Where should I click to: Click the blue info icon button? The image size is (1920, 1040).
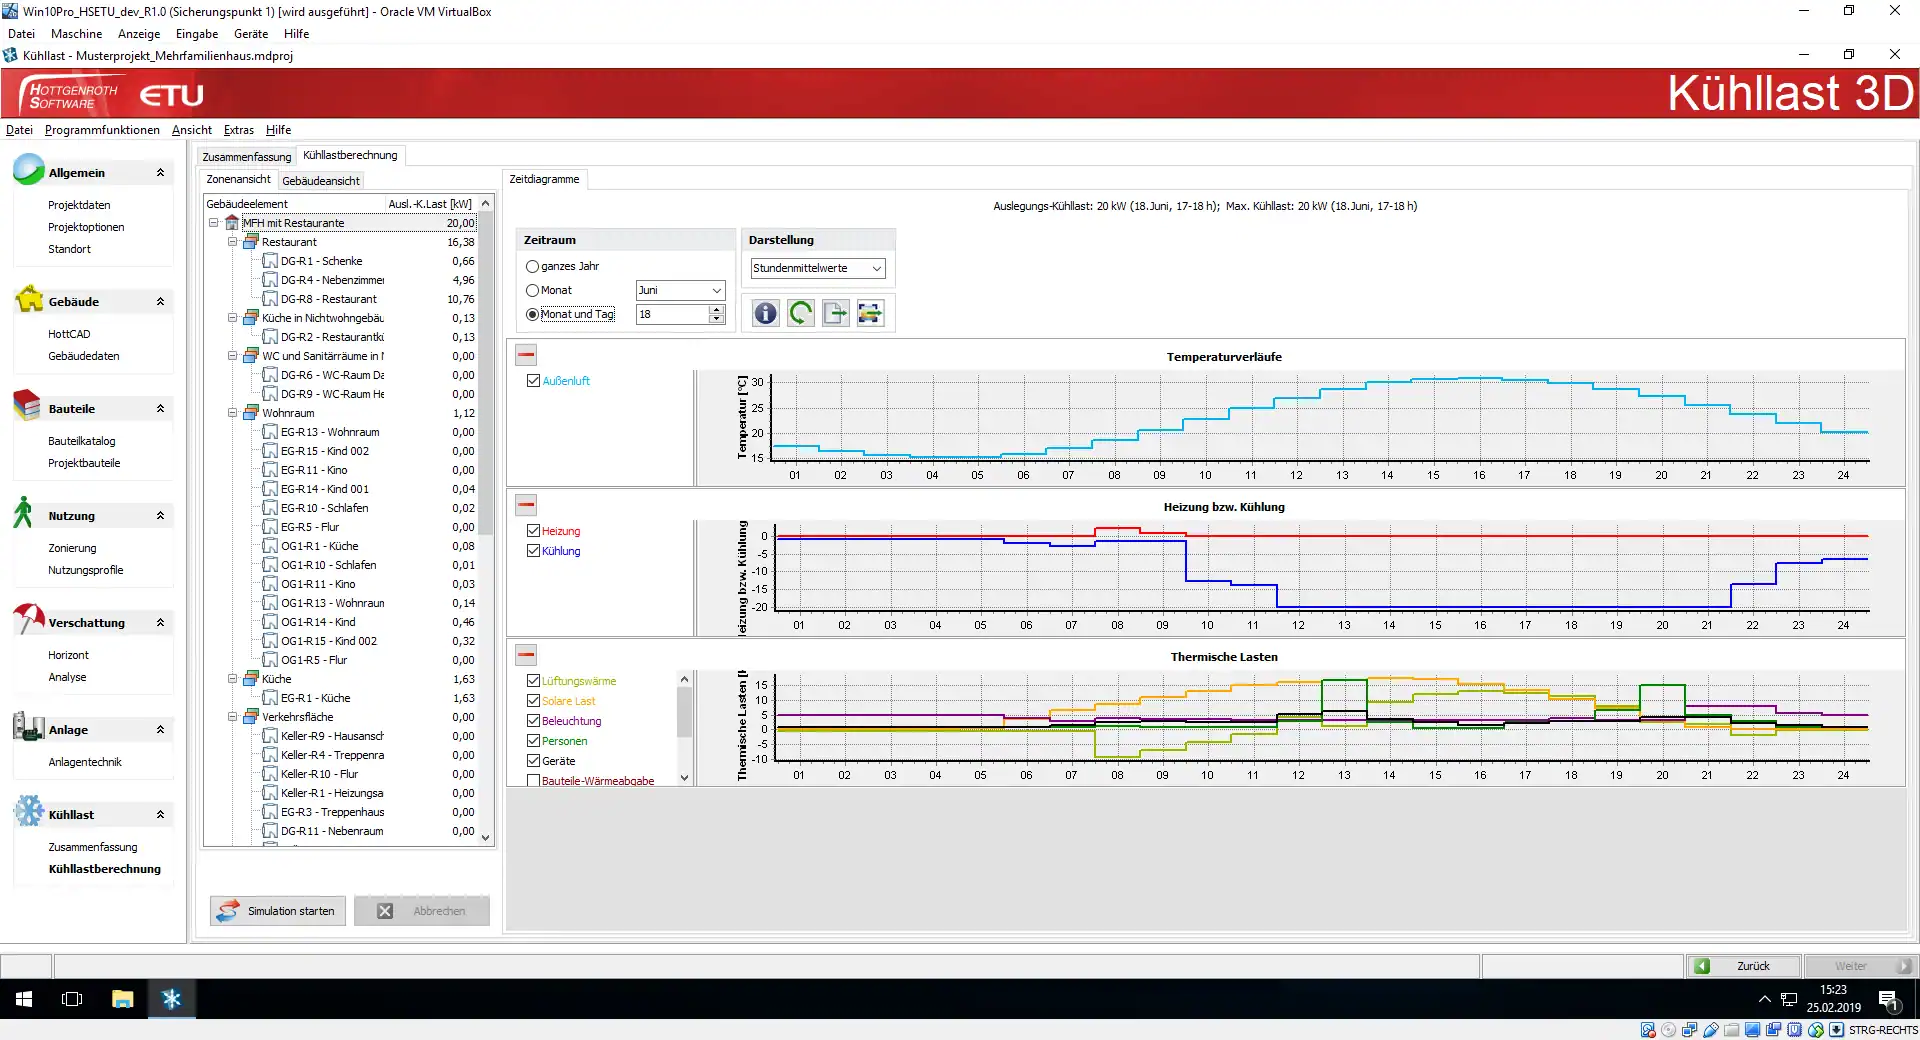[765, 314]
